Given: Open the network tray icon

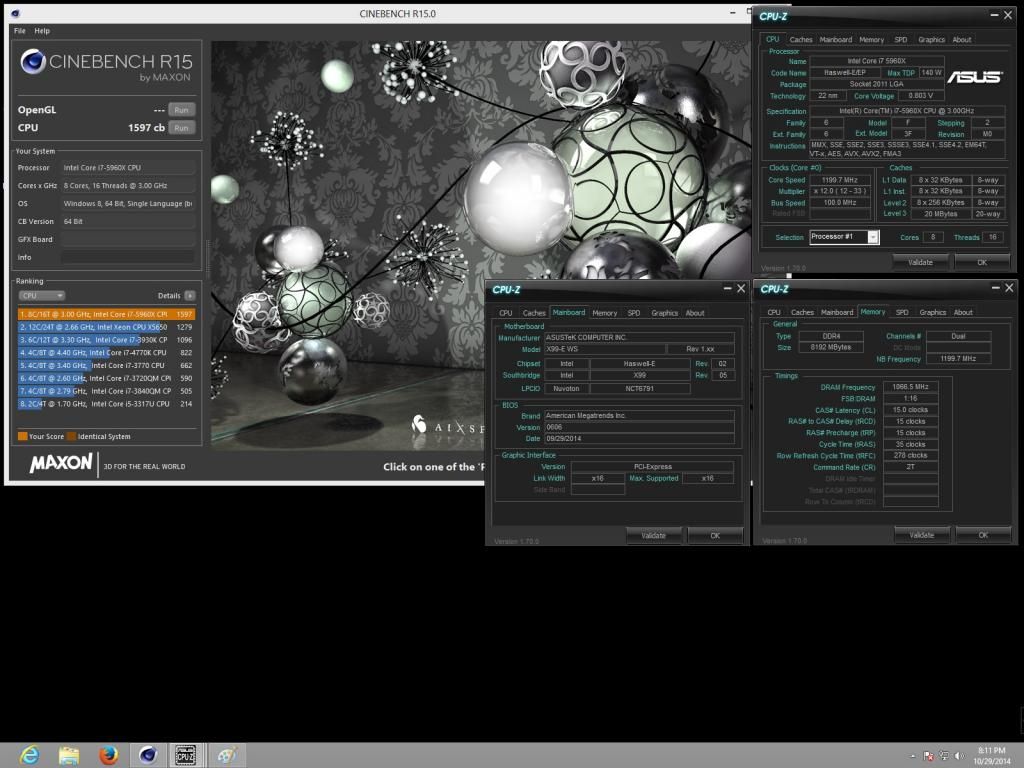Looking at the screenshot, I should pyautogui.click(x=944, y=756).
